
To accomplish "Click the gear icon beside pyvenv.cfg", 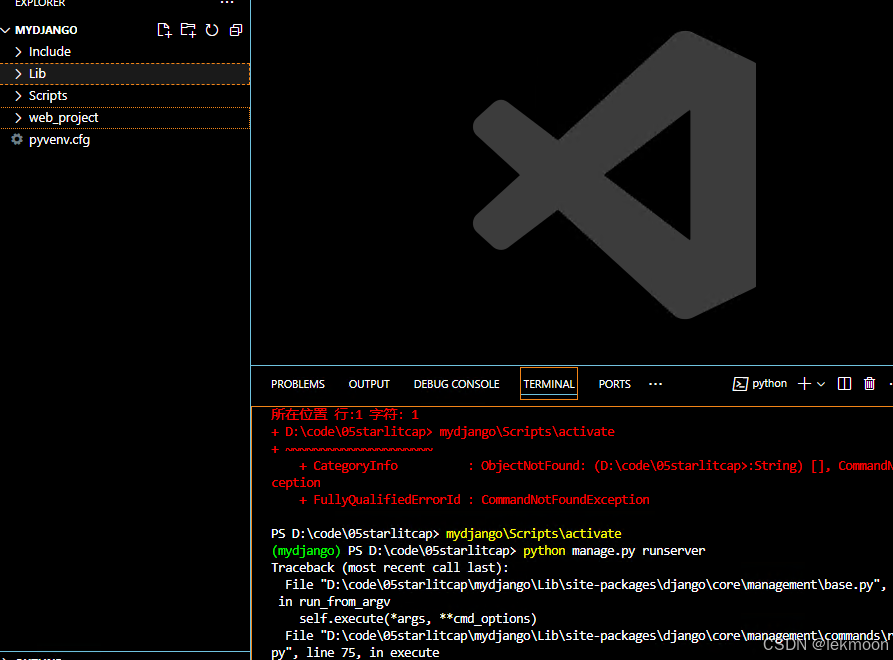I will click(17, 140).
